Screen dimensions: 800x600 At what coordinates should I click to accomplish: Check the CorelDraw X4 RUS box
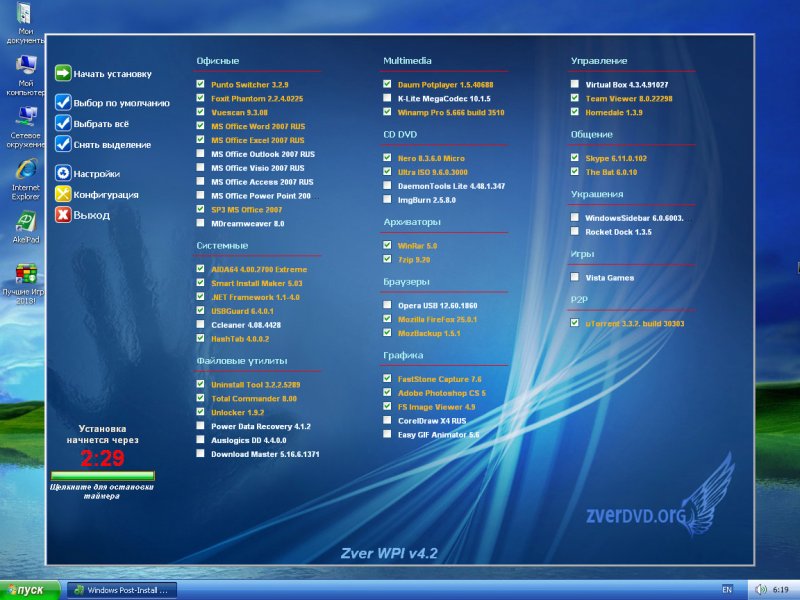(x=387, y=420)
